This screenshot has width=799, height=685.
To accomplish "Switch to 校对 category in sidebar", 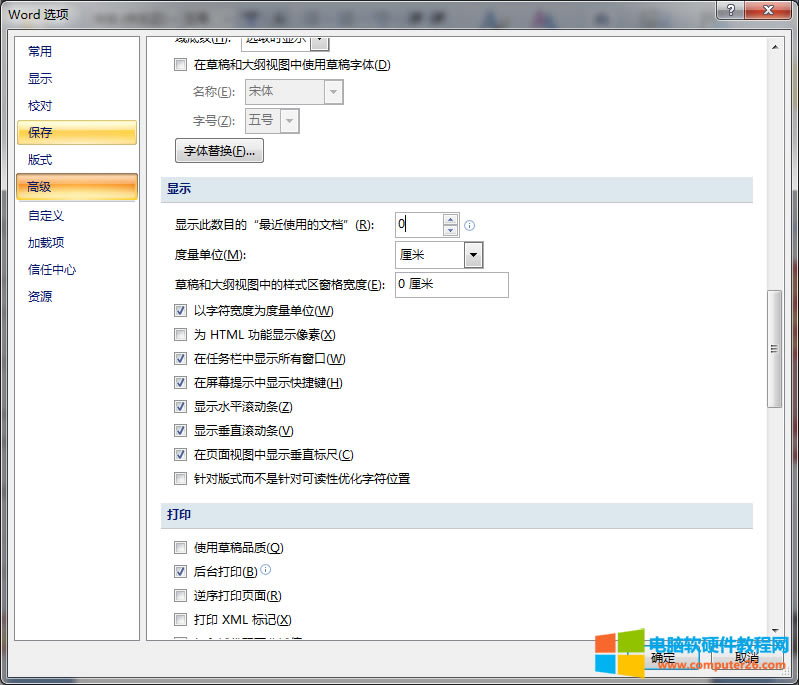I will tap(40, 105).
